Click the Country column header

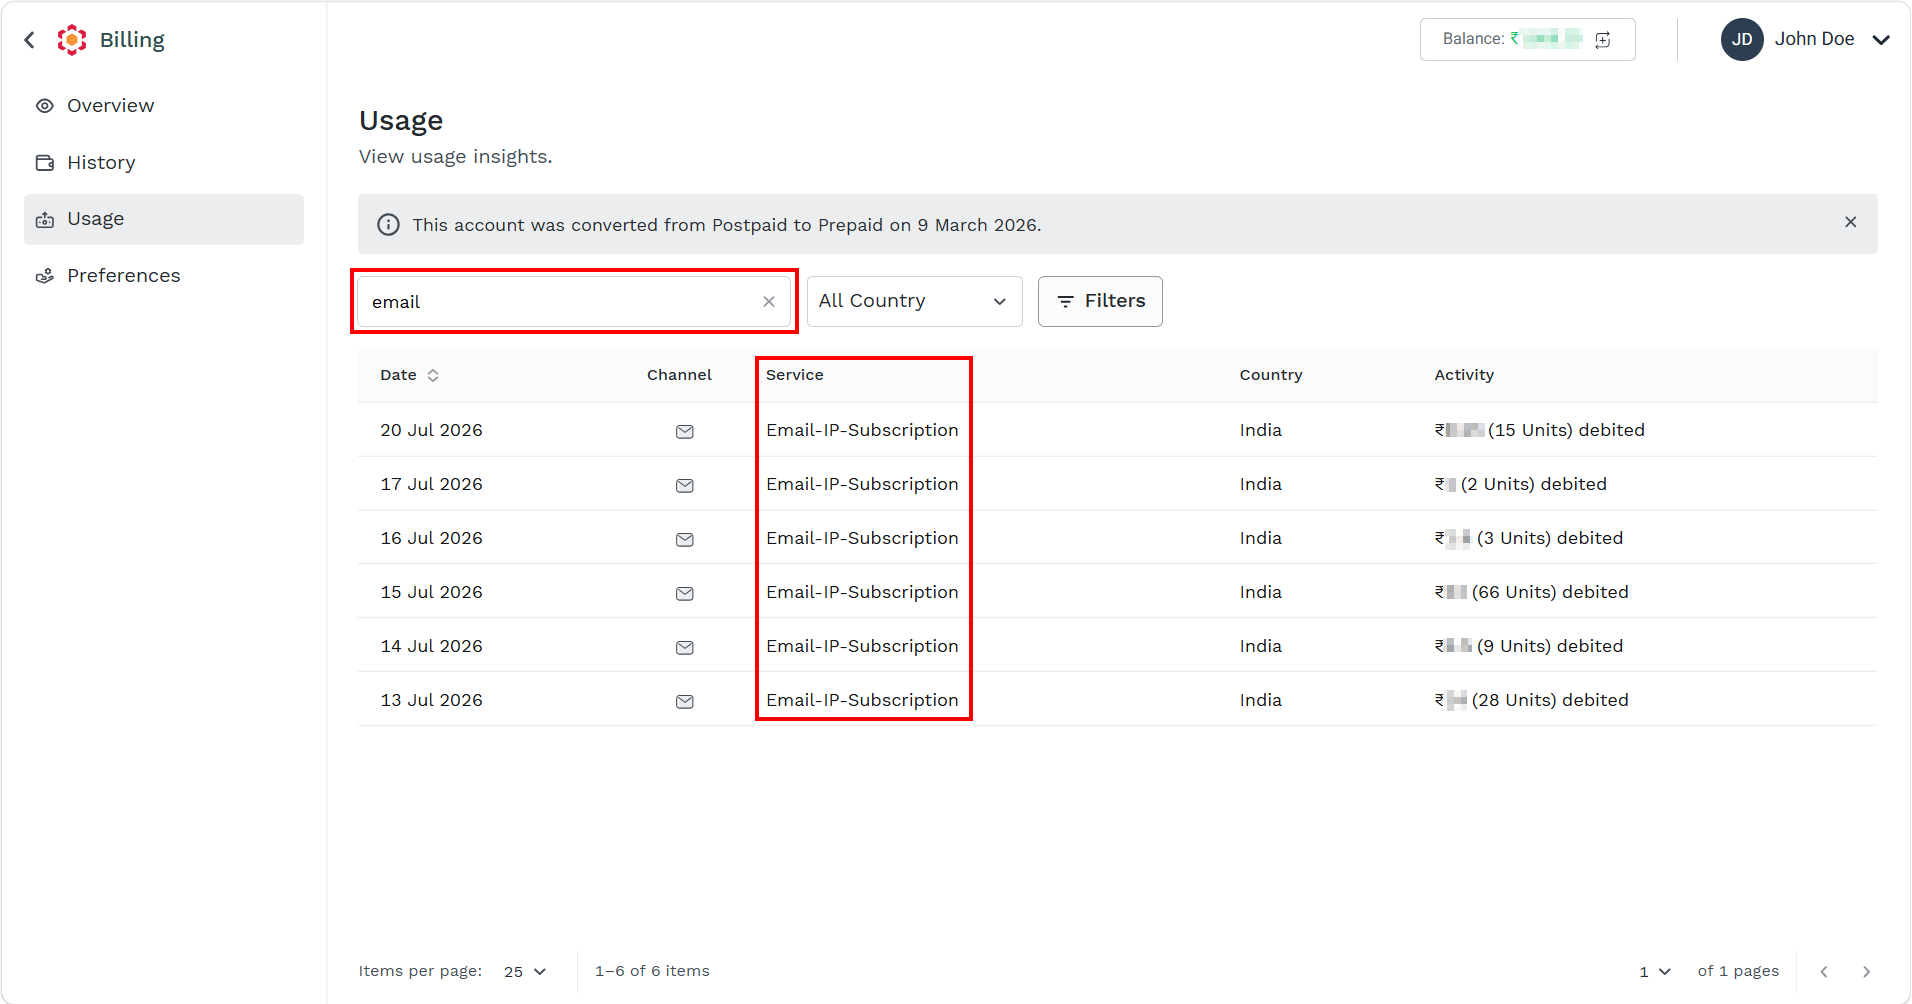1271,375
